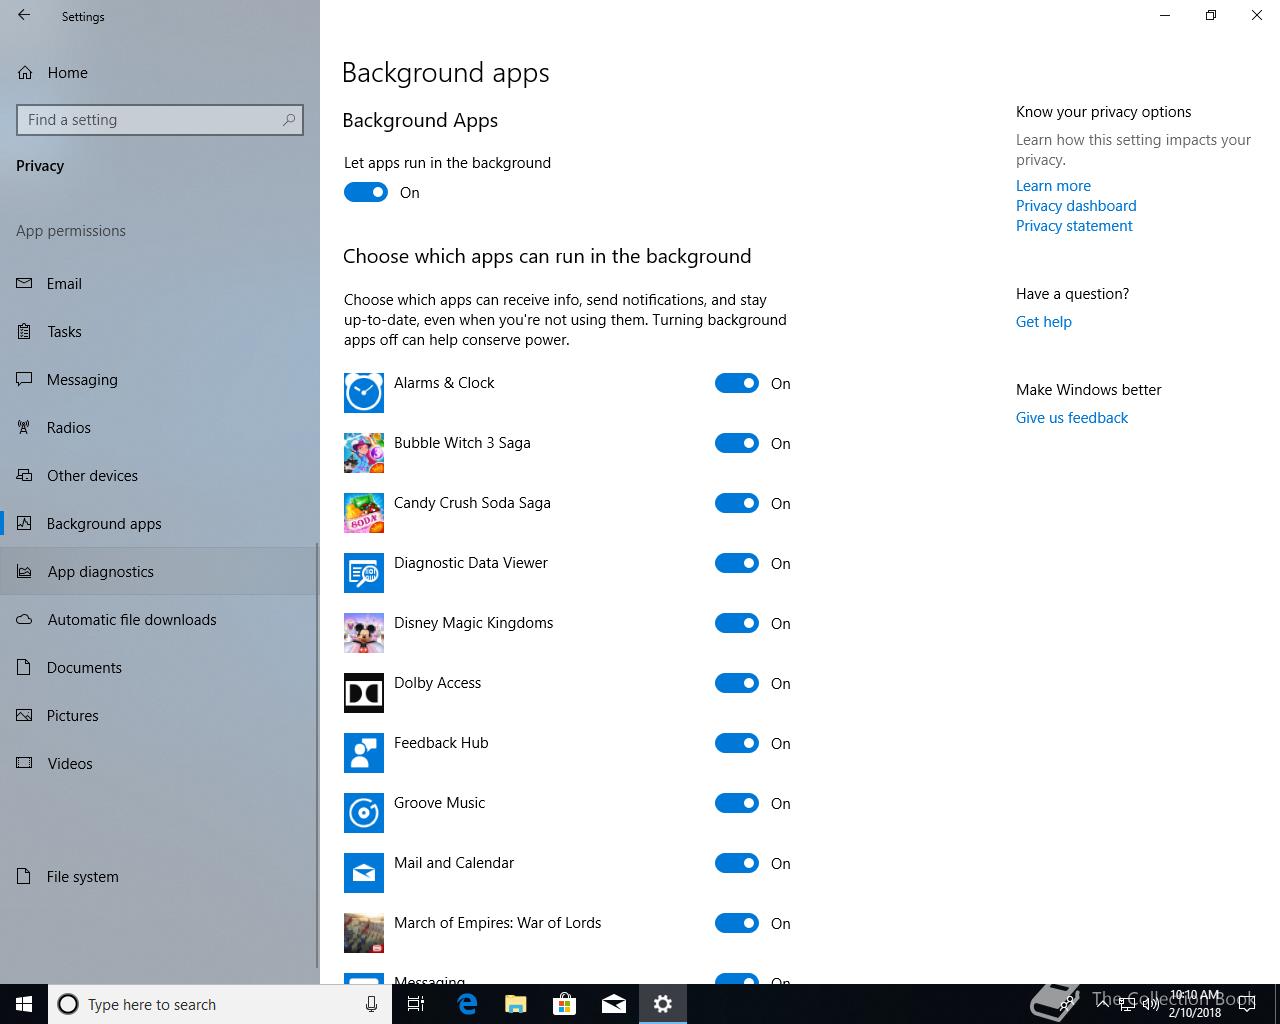The width and height of the screenshot is (1280, 1024).
Task: Click the sidebar vertical scrollbar
Action: pos(317,755)
